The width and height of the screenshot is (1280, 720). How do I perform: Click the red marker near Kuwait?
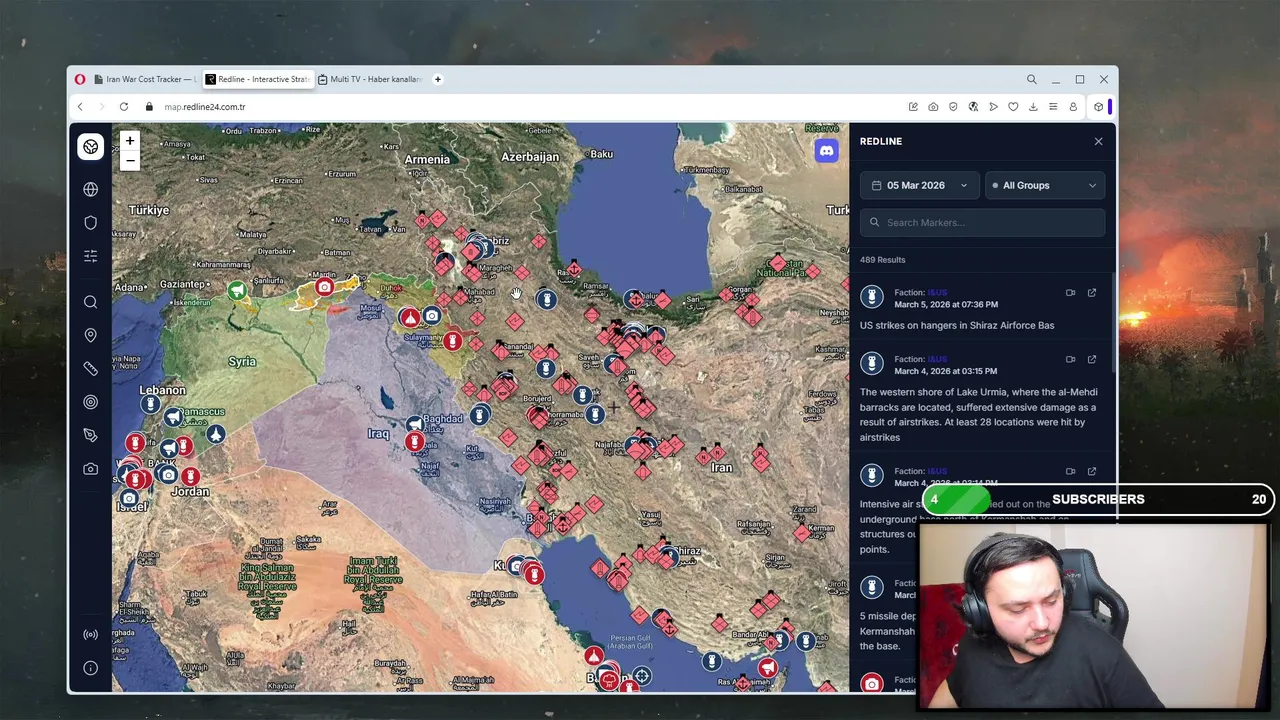click(533, 574)
